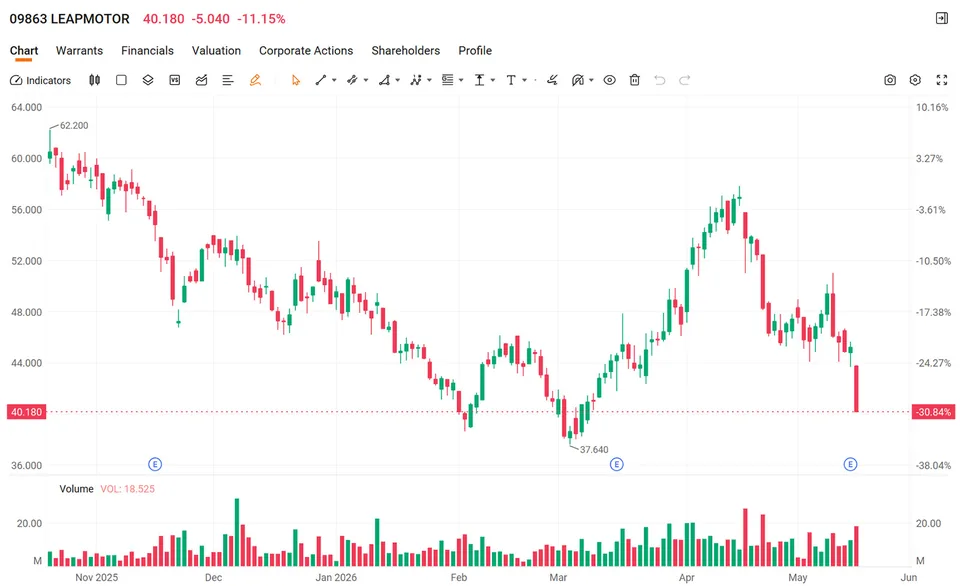Open the layers stack icon
Image resolution: width=960 pixels, height=586 pixels.
[x=148, y=80]
